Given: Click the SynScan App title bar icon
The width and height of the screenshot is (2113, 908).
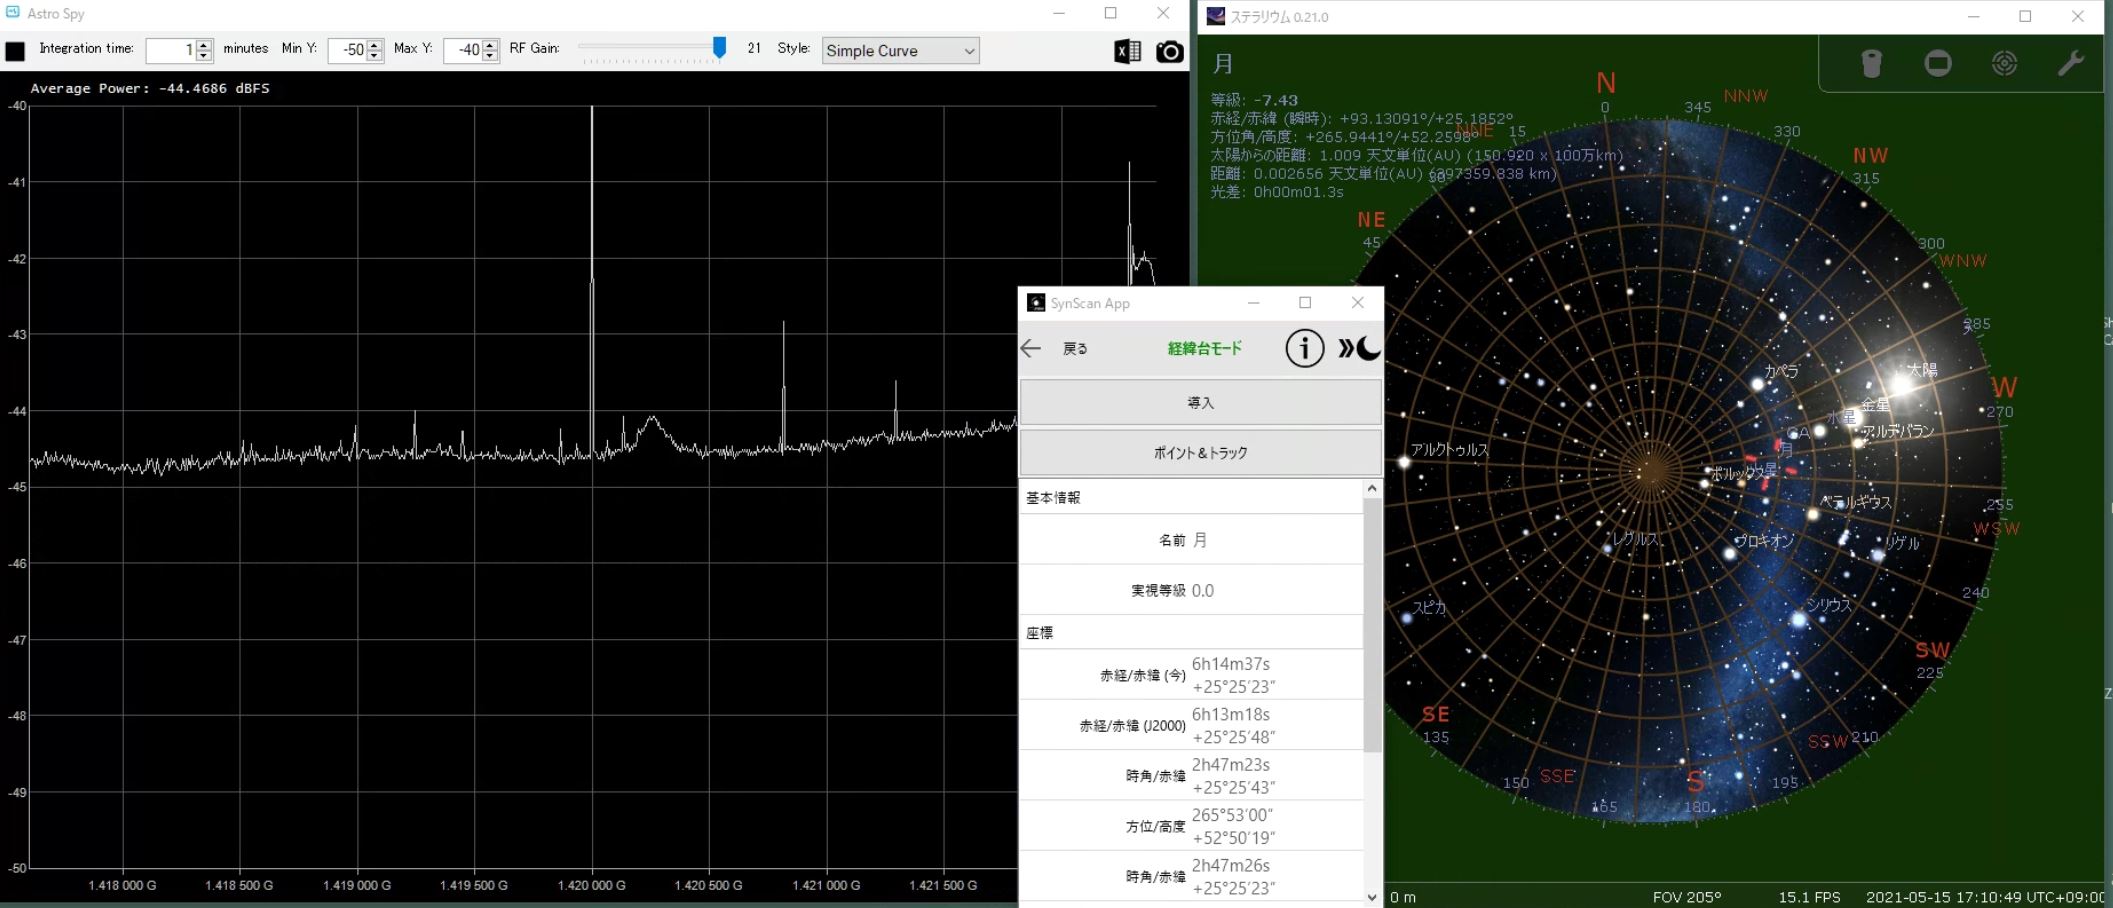Looking at the screenshot, I should [x=1036, y=303].
